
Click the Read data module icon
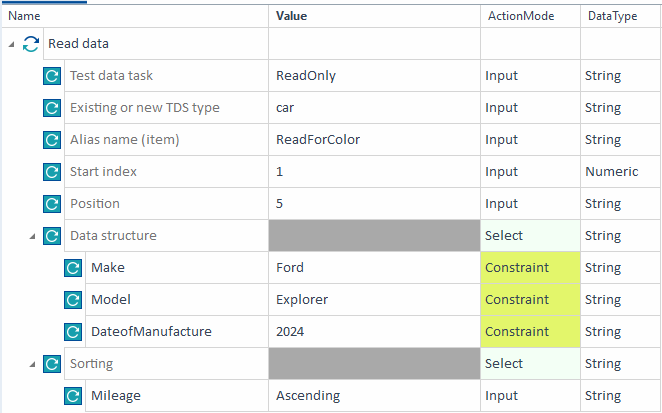point(32,44)
